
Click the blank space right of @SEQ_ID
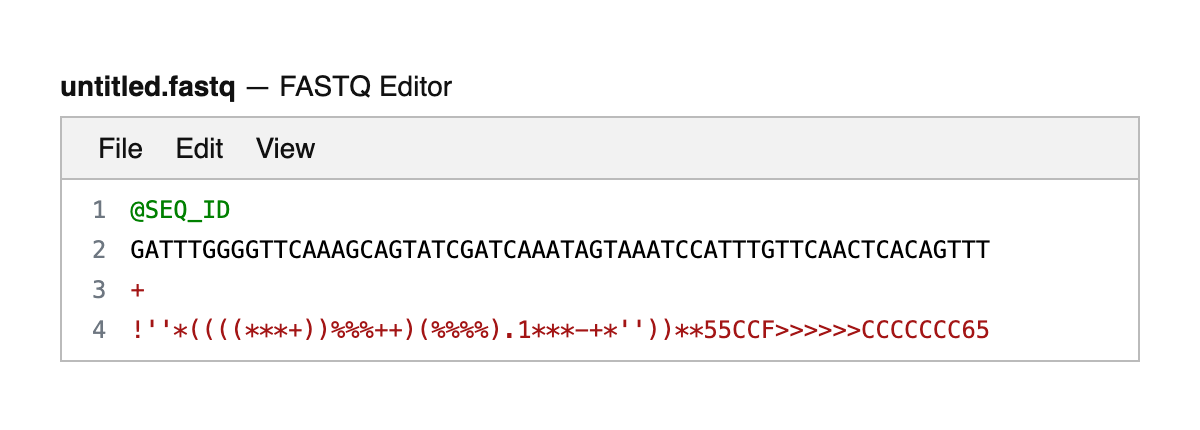600,210
